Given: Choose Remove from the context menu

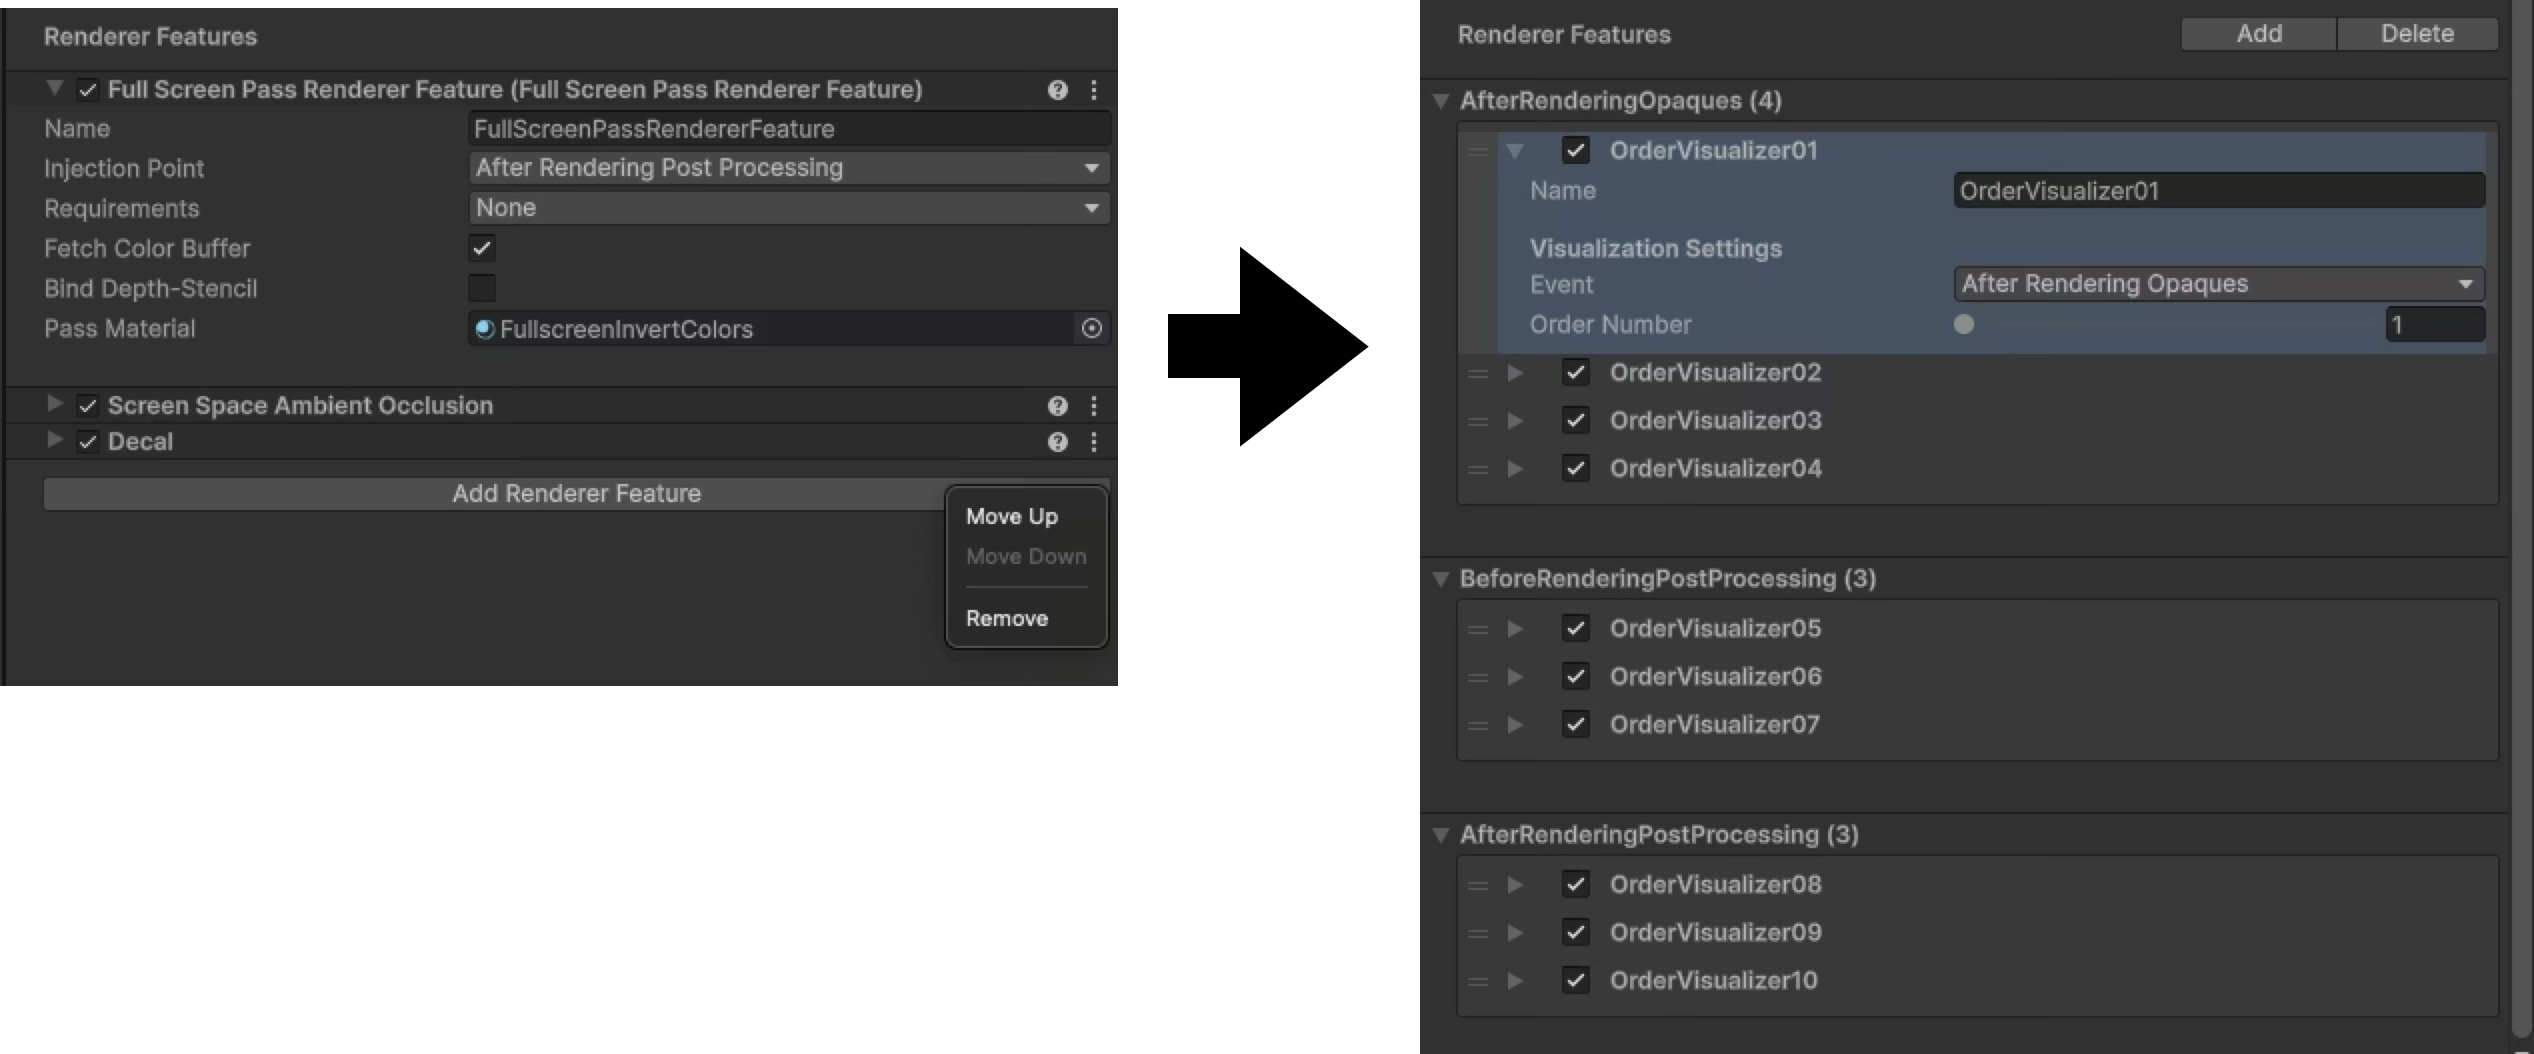Looking at the screenshot, I should pos(1006,618).
